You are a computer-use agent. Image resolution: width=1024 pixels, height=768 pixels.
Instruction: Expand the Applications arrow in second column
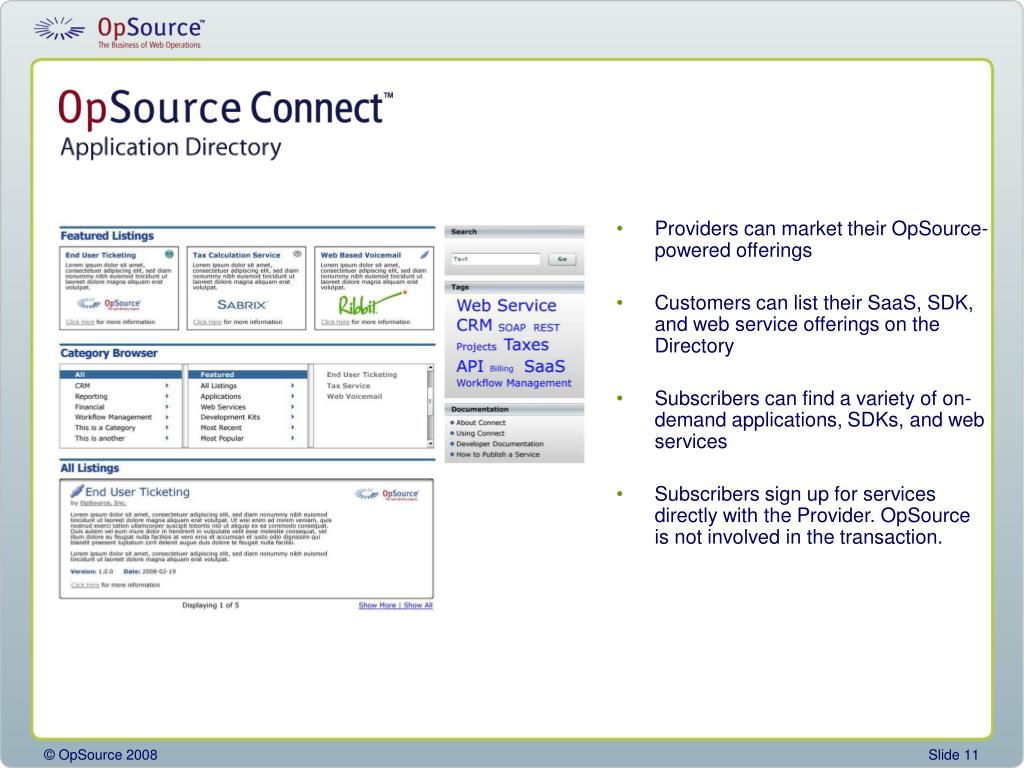click(293, 396)
